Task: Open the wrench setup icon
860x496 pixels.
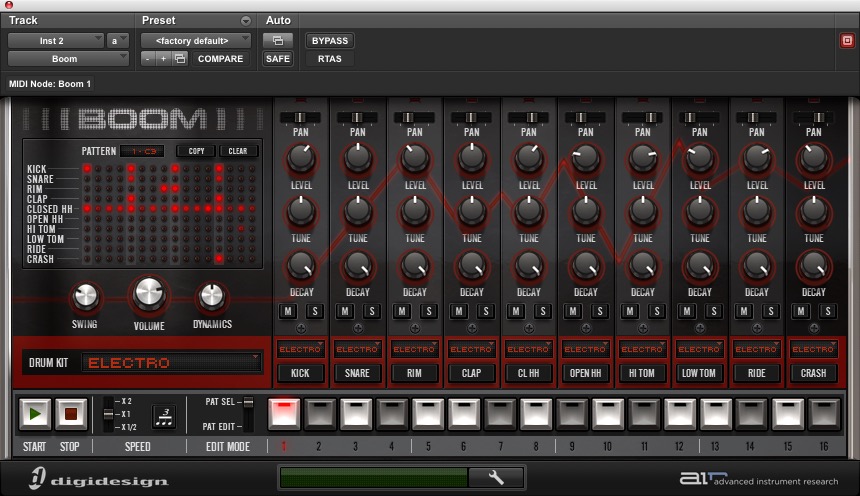Action: coord(496,477)
